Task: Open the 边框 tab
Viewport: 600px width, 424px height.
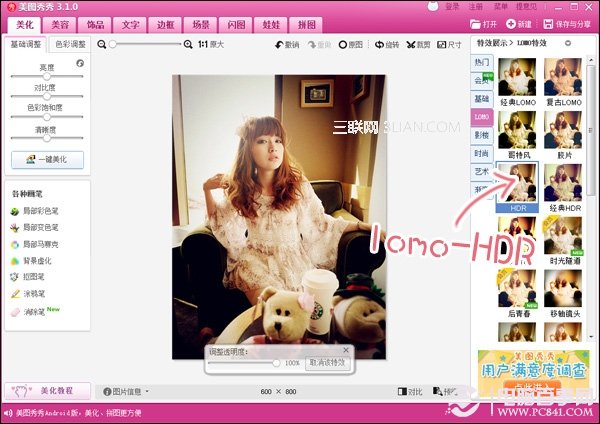Action: [166, 25]
